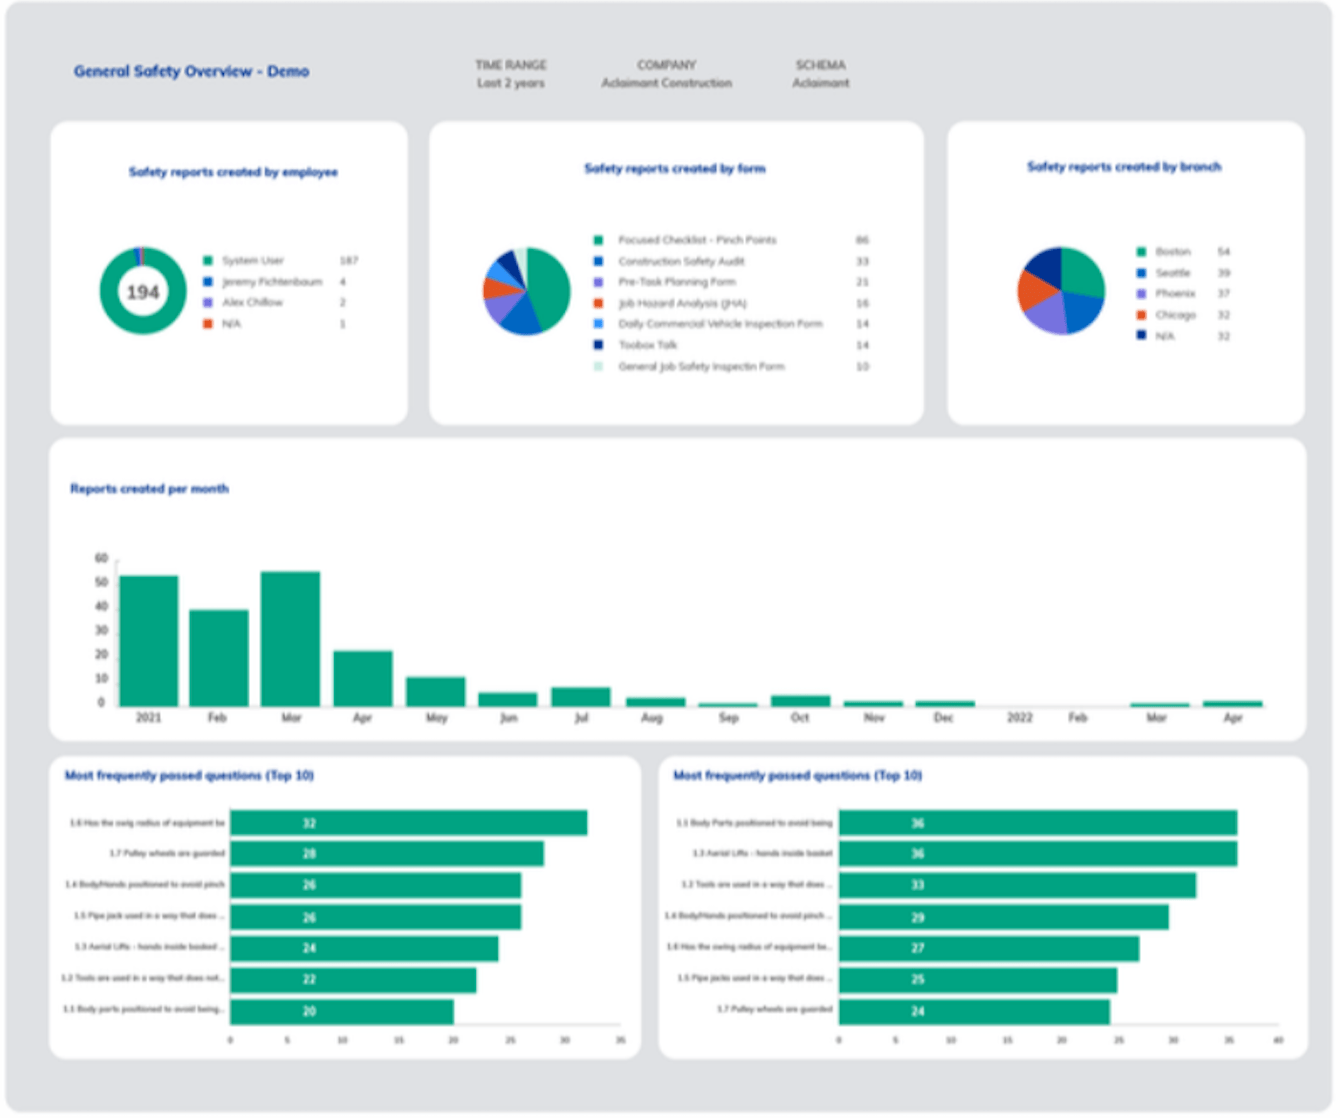
Task: Click the Reports created per month heading
Action: pos(149,489)
